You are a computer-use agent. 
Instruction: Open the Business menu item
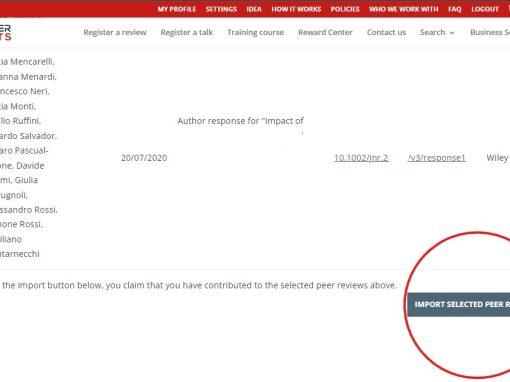[x=490, y=32]
